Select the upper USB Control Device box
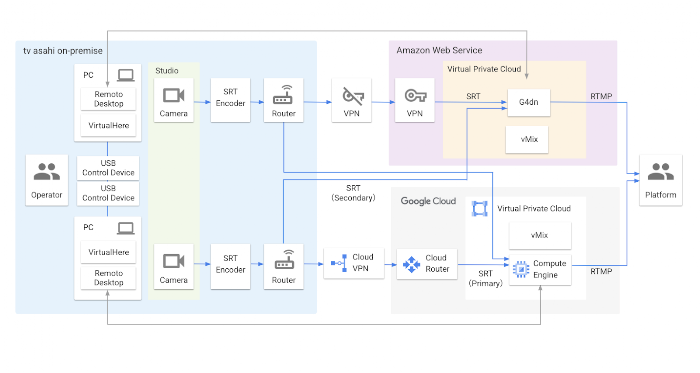 [108, 168]
